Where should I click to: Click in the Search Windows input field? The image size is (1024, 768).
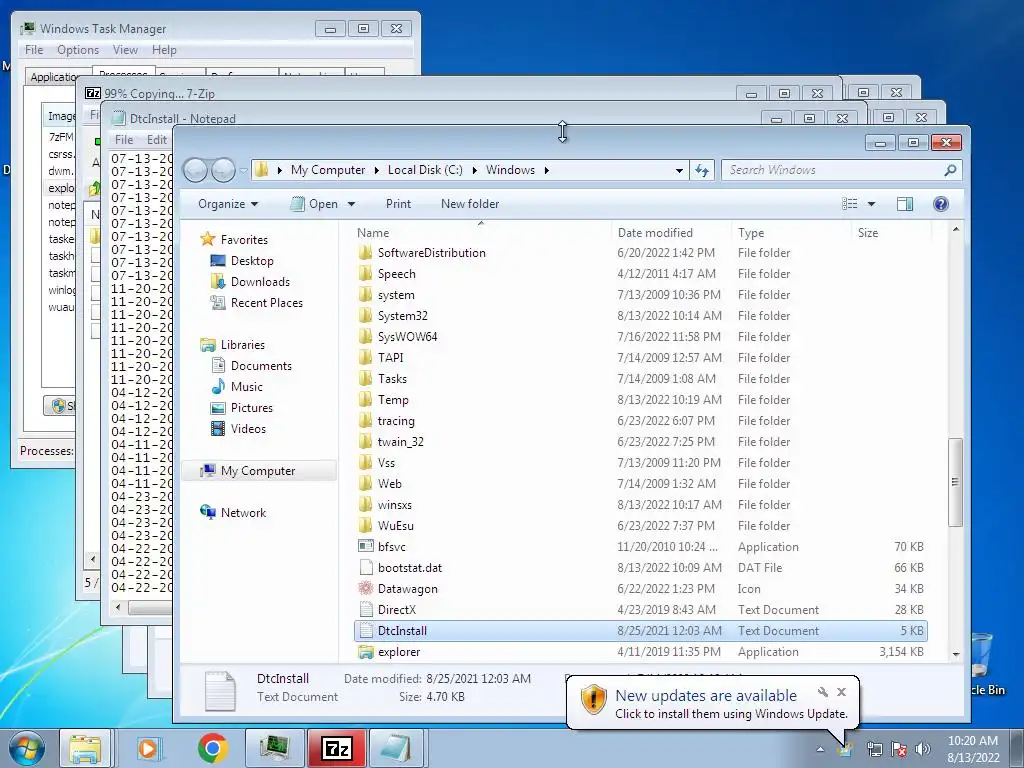[x=833, y=170]
